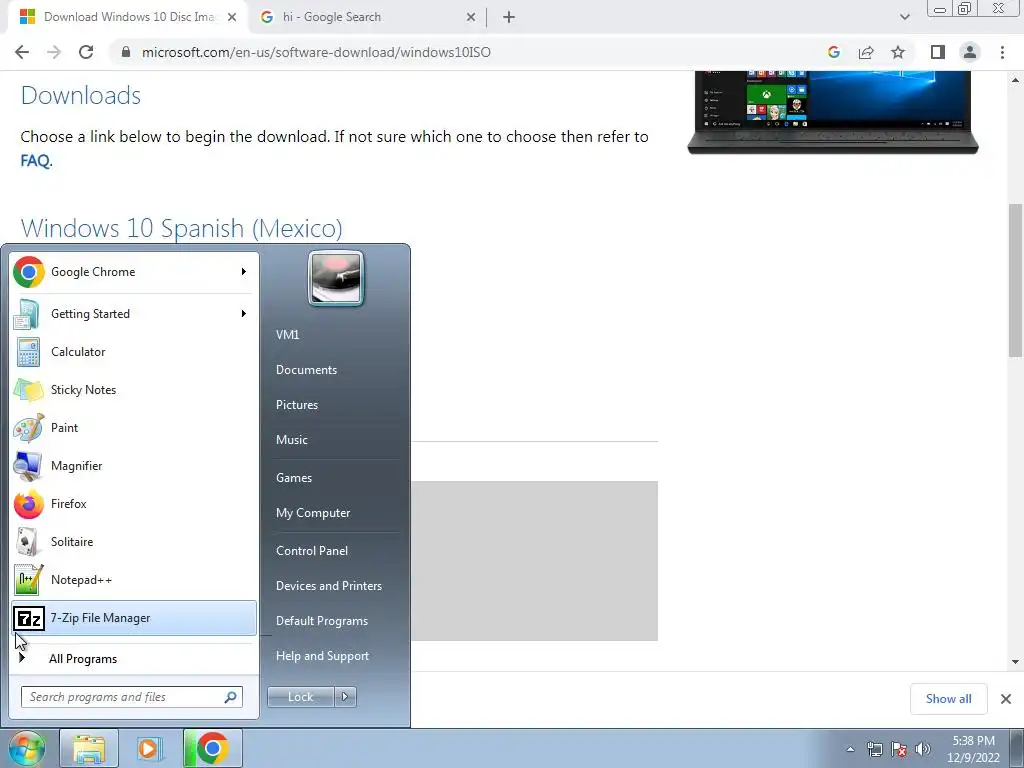Open Solitaire card game icon
Screen dimensions: 1024x768
coord(28,541)
